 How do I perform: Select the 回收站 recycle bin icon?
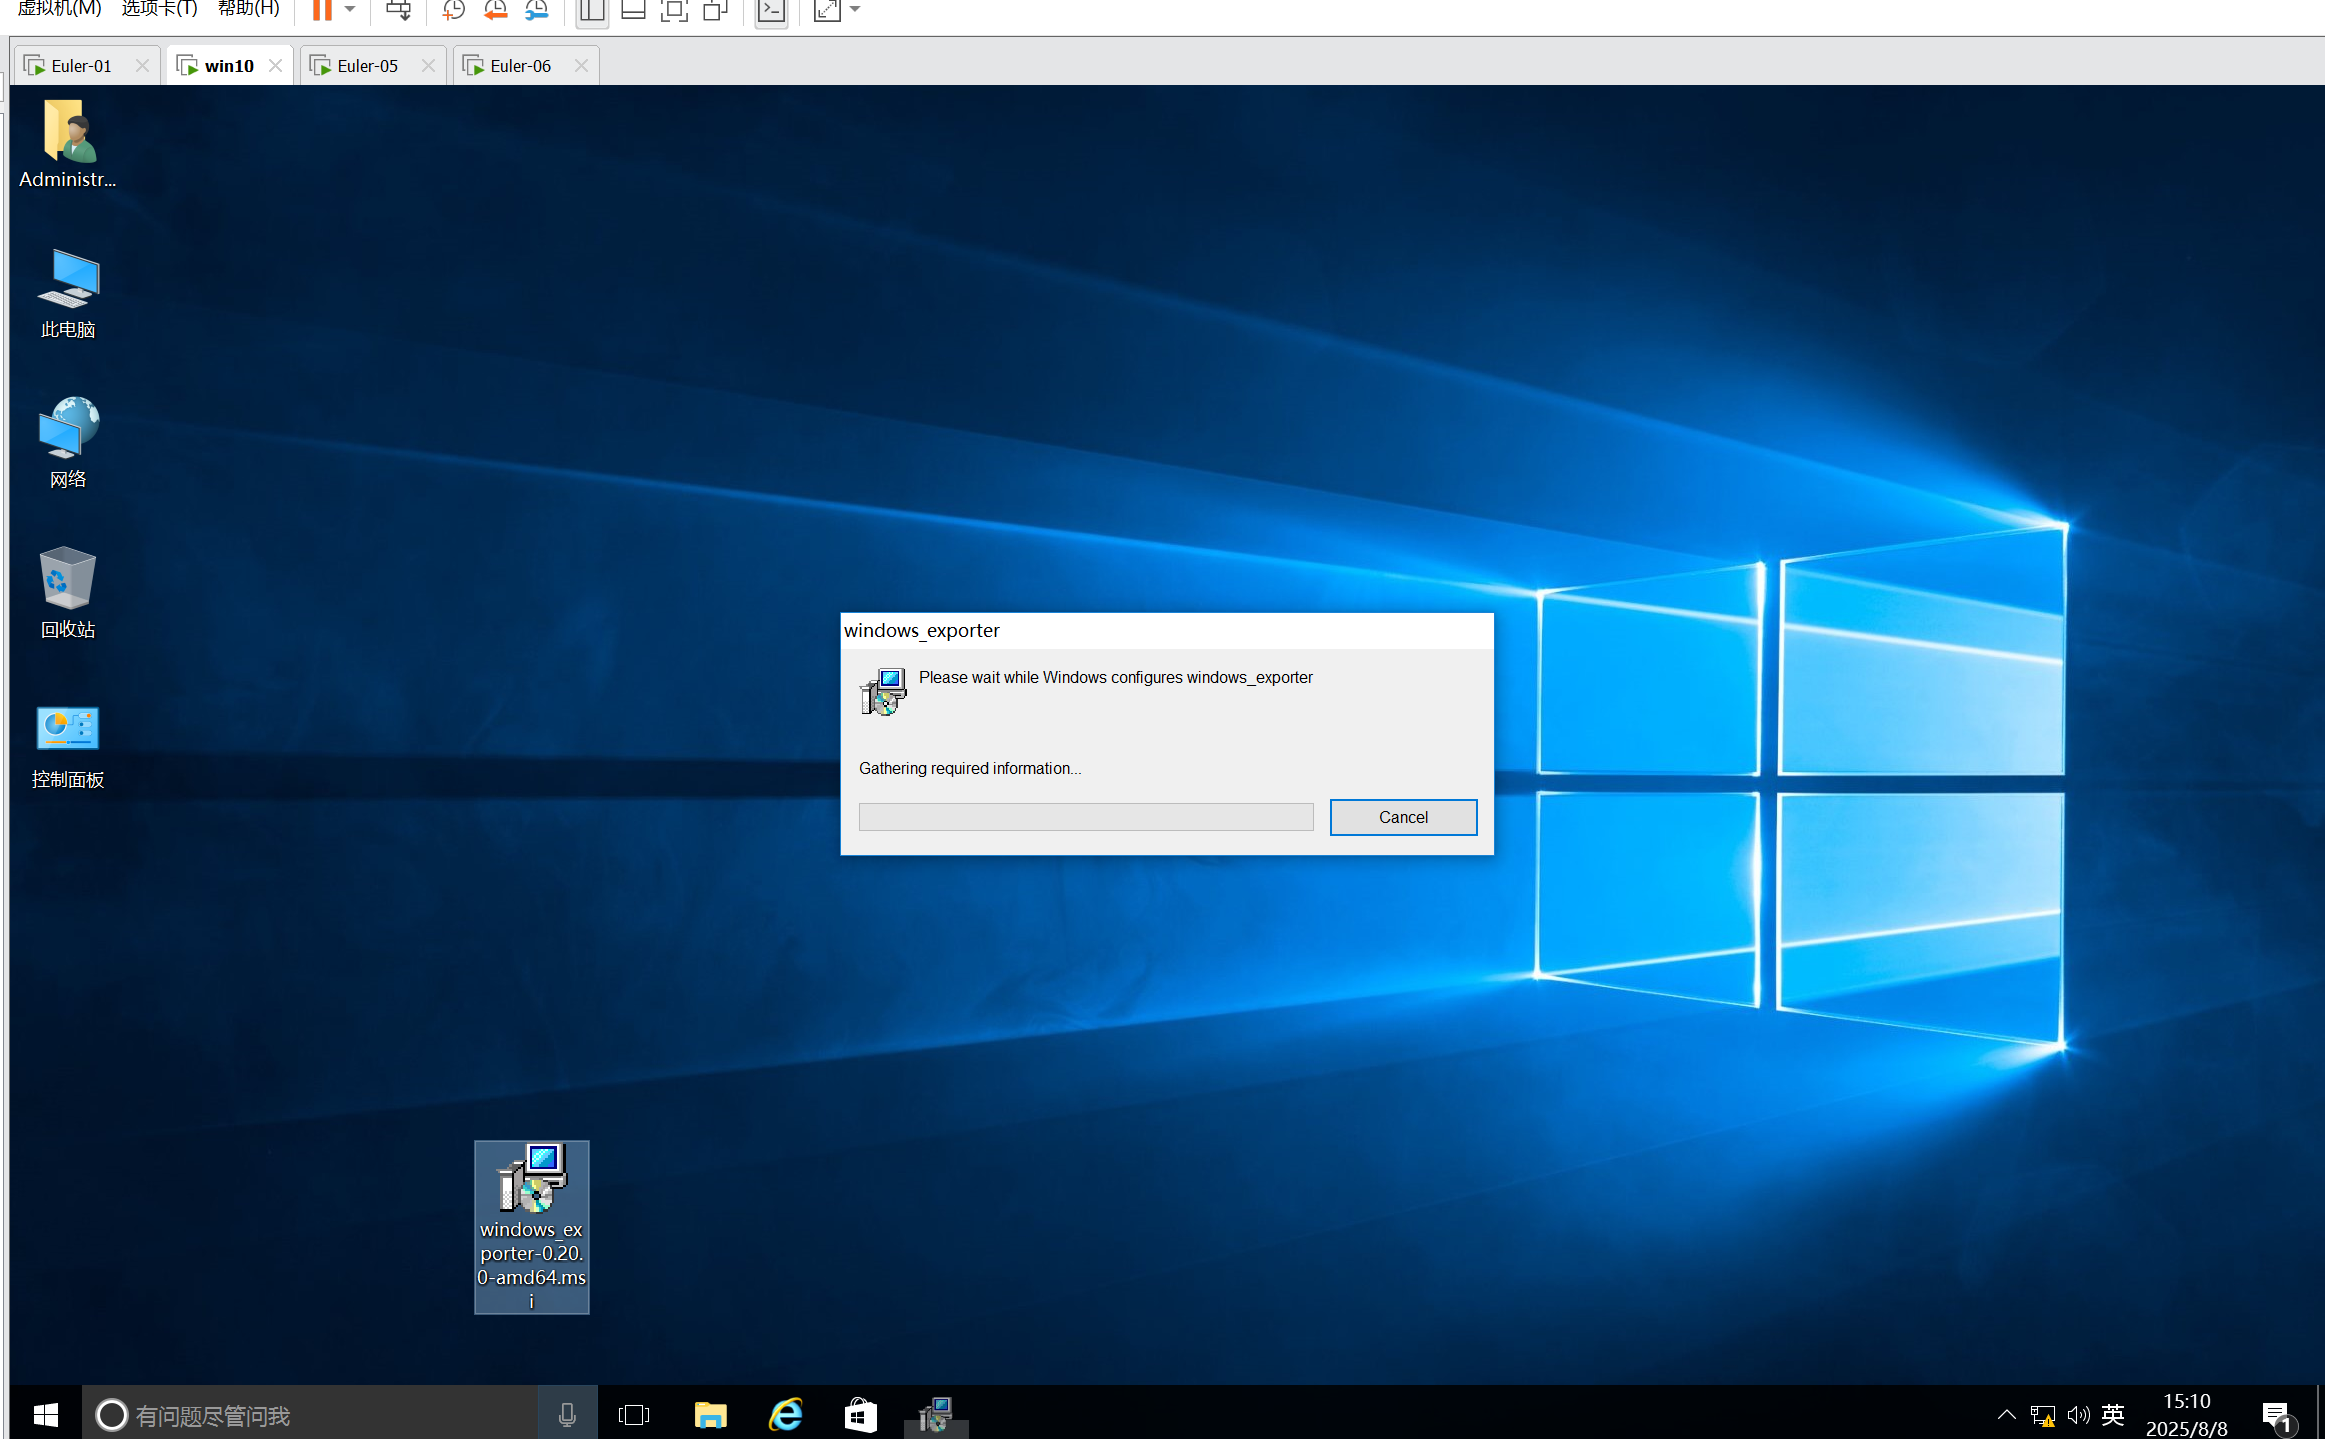pyautogui.click(x=68, y=594)
